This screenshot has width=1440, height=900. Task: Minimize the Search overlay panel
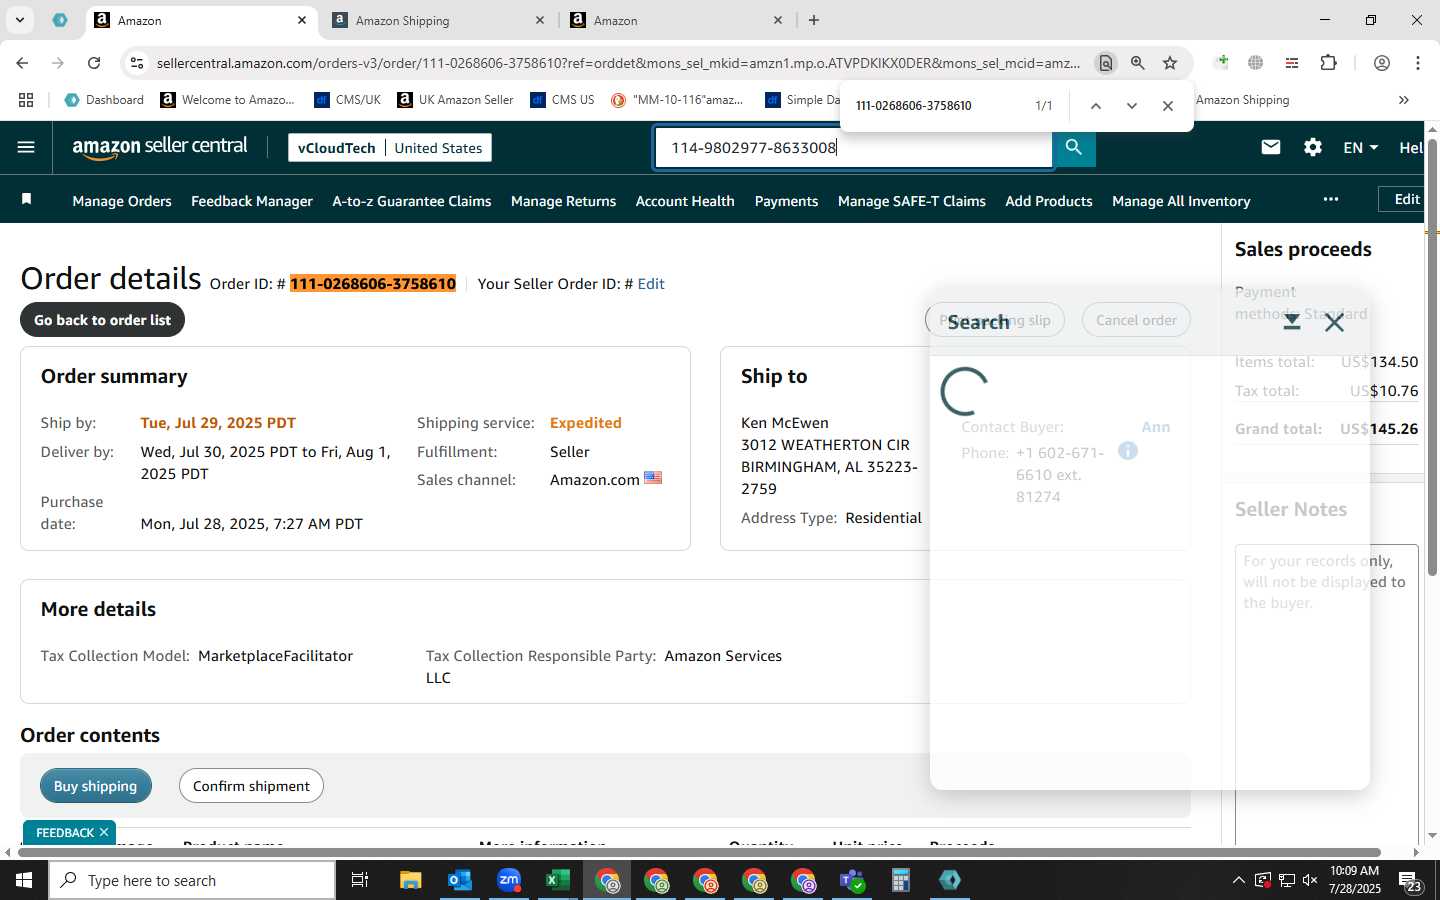1291,322
